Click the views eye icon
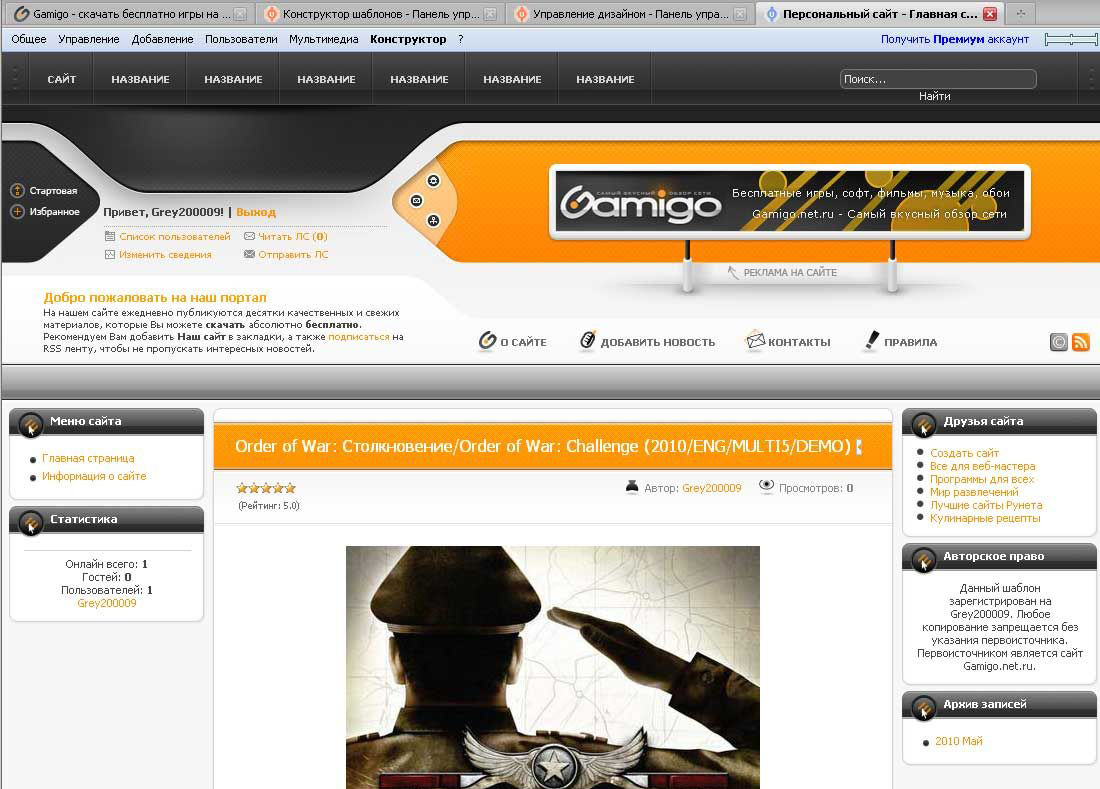1100x789 pixels. 767,486
